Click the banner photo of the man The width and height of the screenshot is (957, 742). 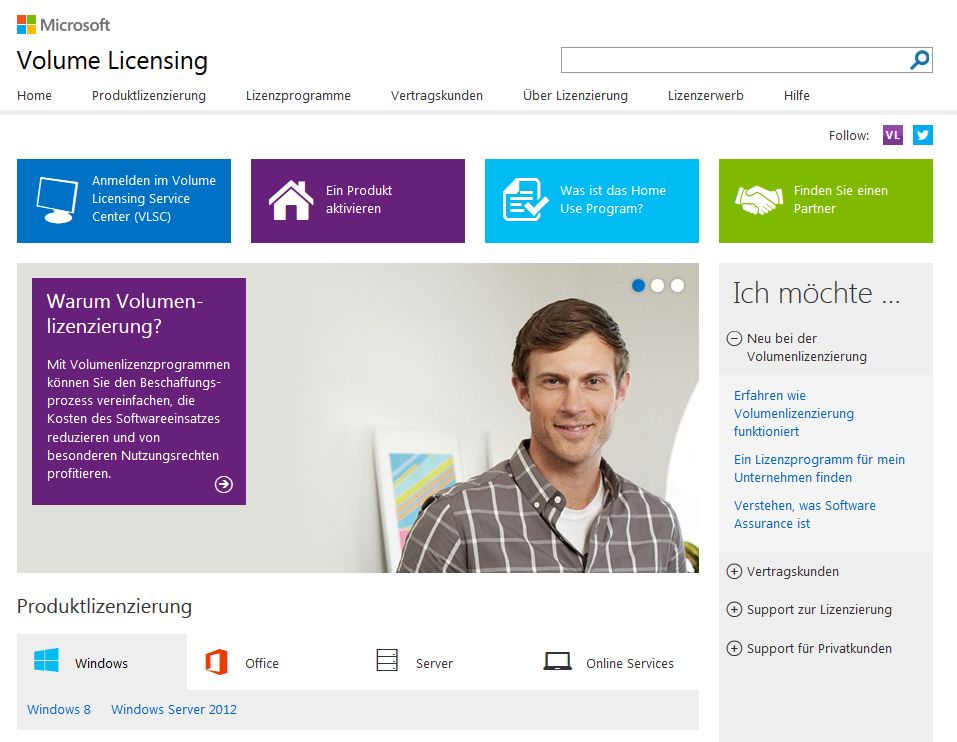coord(543,434)
